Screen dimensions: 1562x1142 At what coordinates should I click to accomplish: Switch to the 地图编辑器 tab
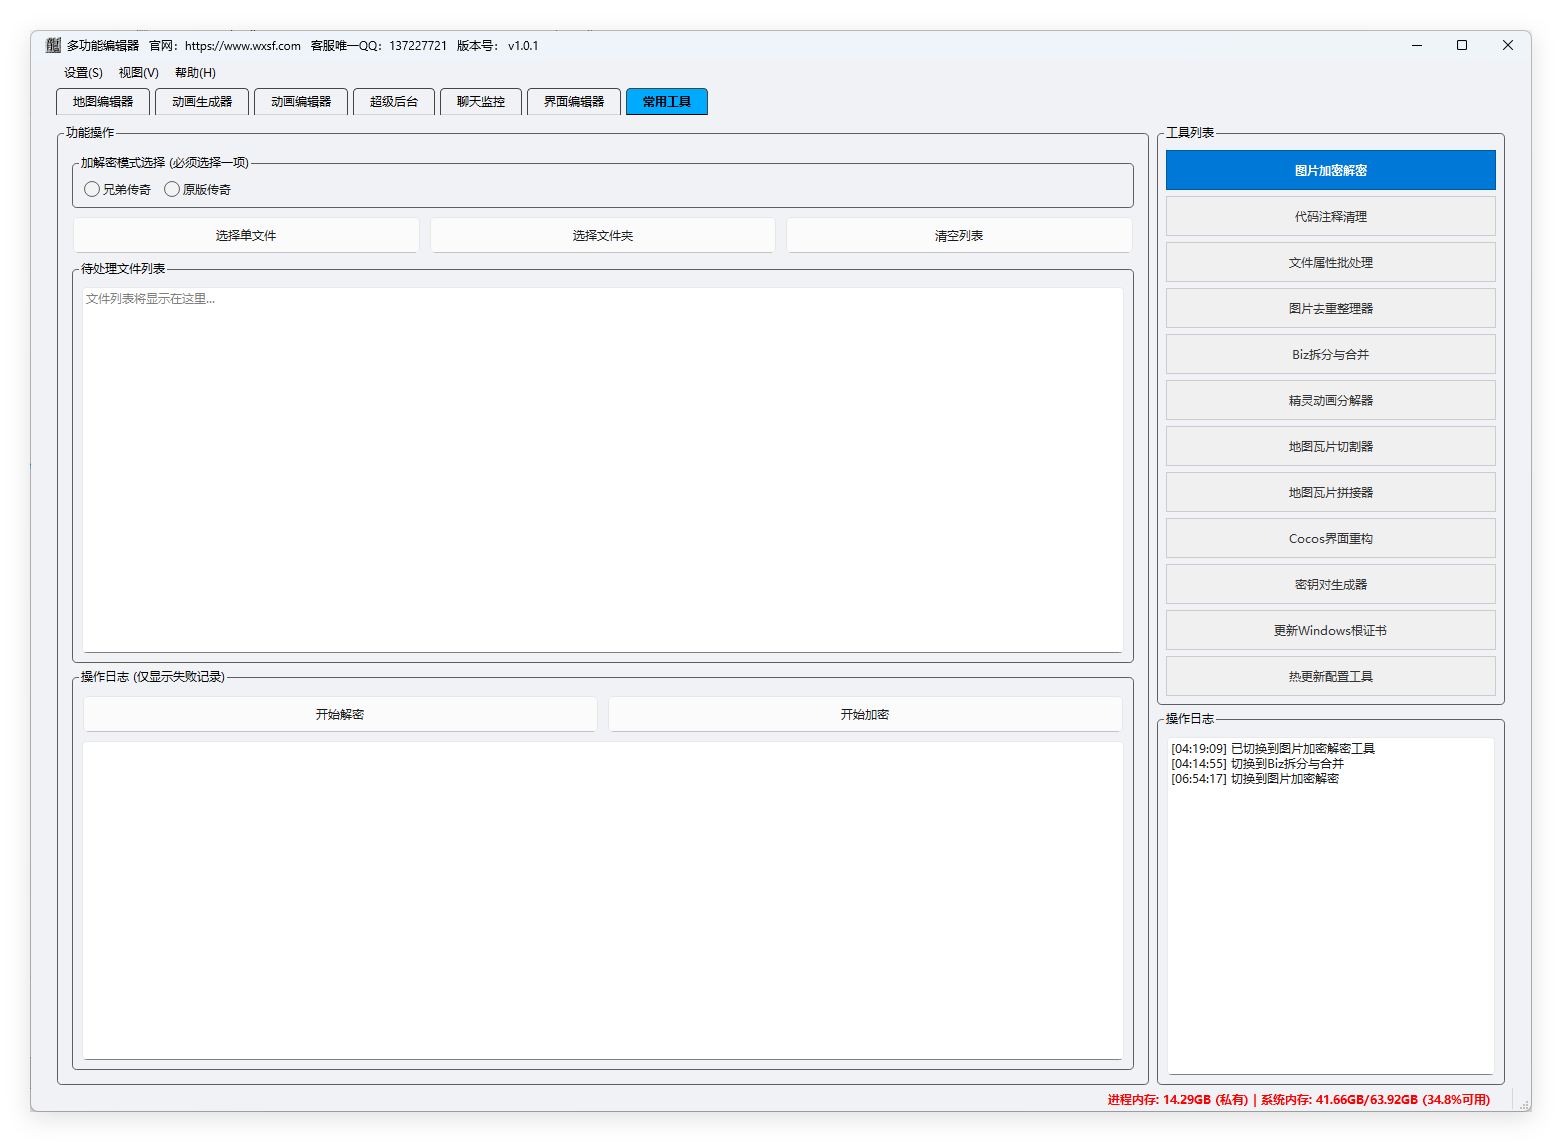(x=103, y=102)
